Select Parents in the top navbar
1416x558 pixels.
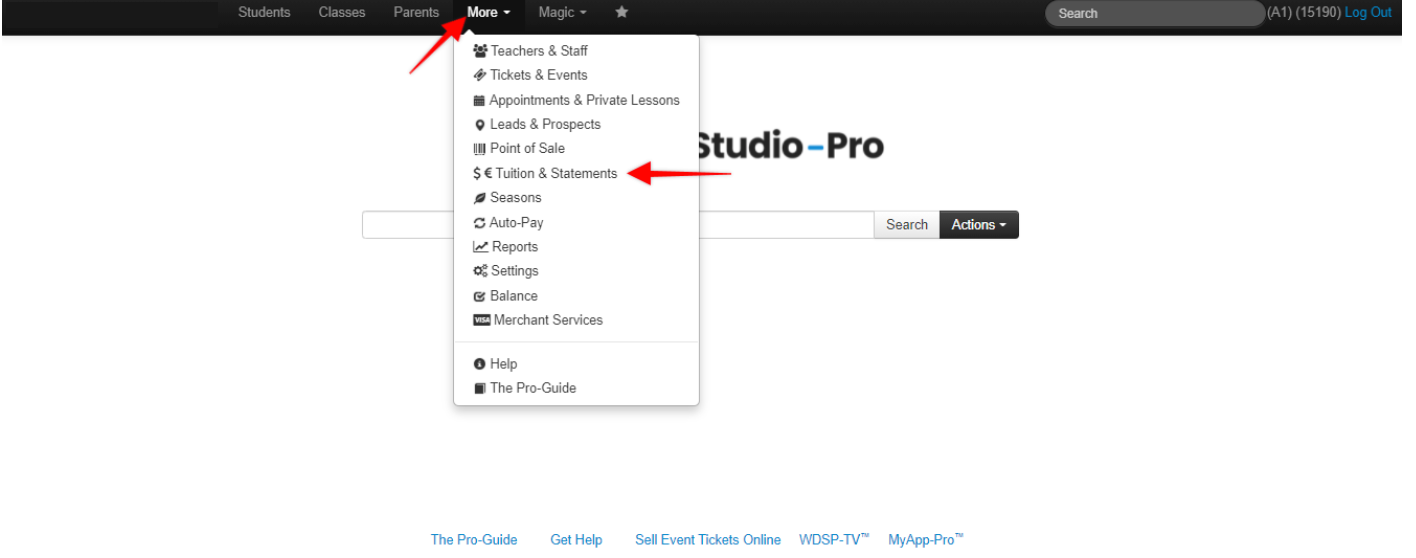point(416,12)
